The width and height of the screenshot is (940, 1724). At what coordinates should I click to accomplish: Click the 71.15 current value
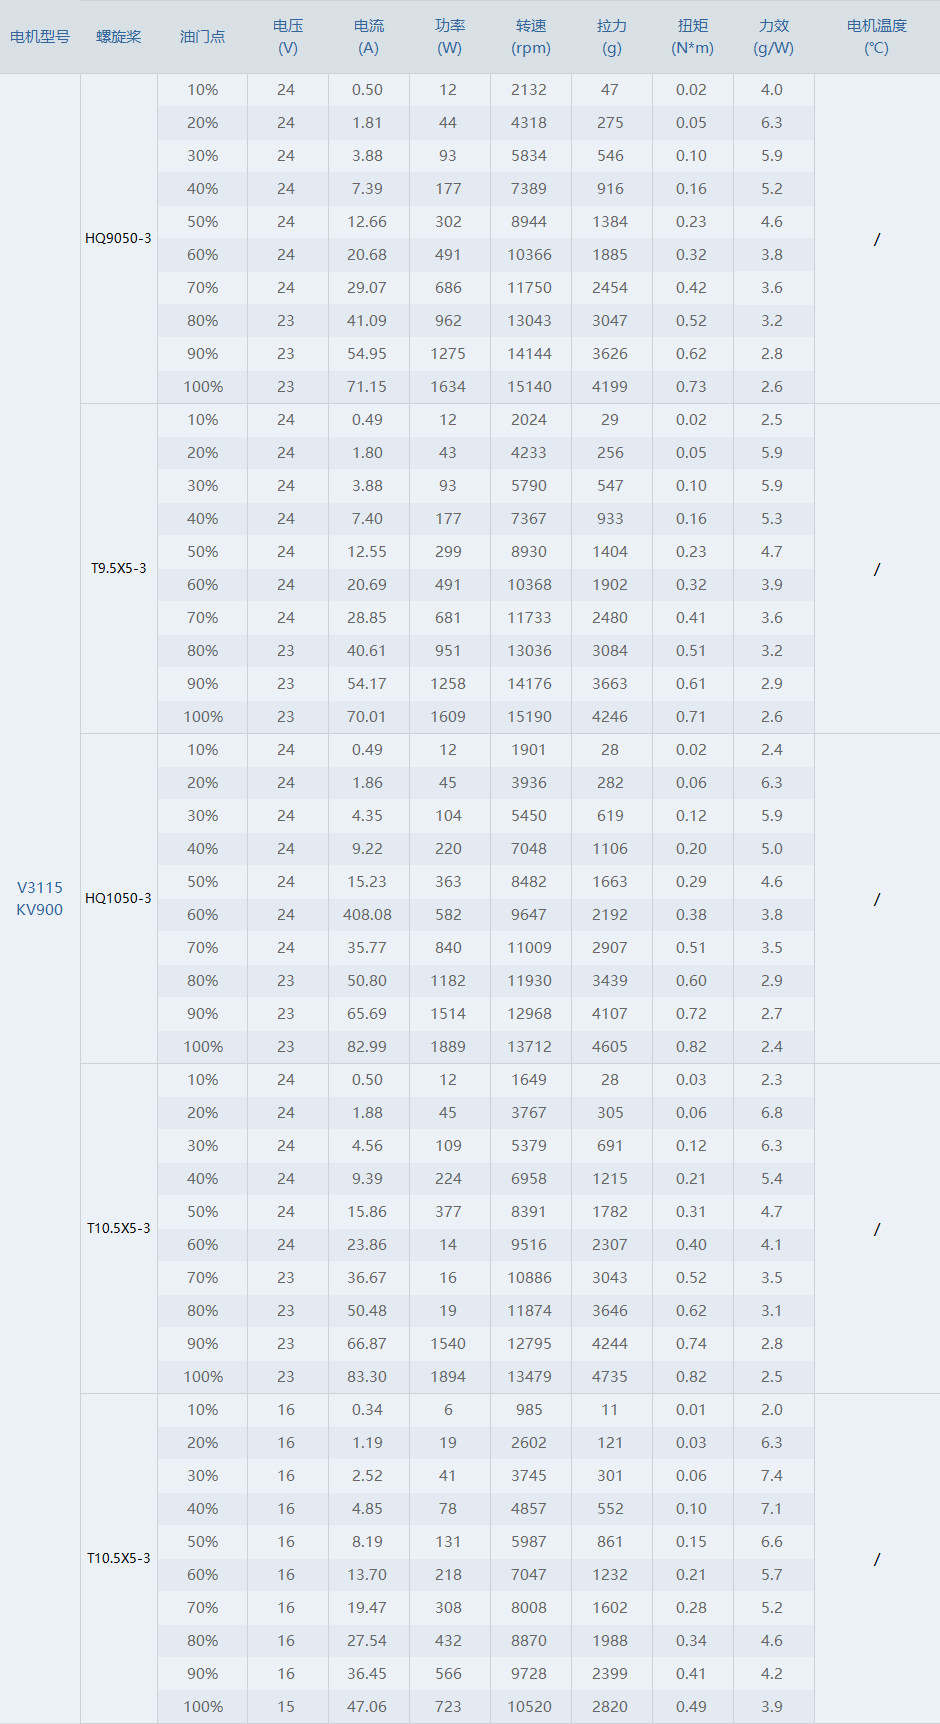point(367,387)
